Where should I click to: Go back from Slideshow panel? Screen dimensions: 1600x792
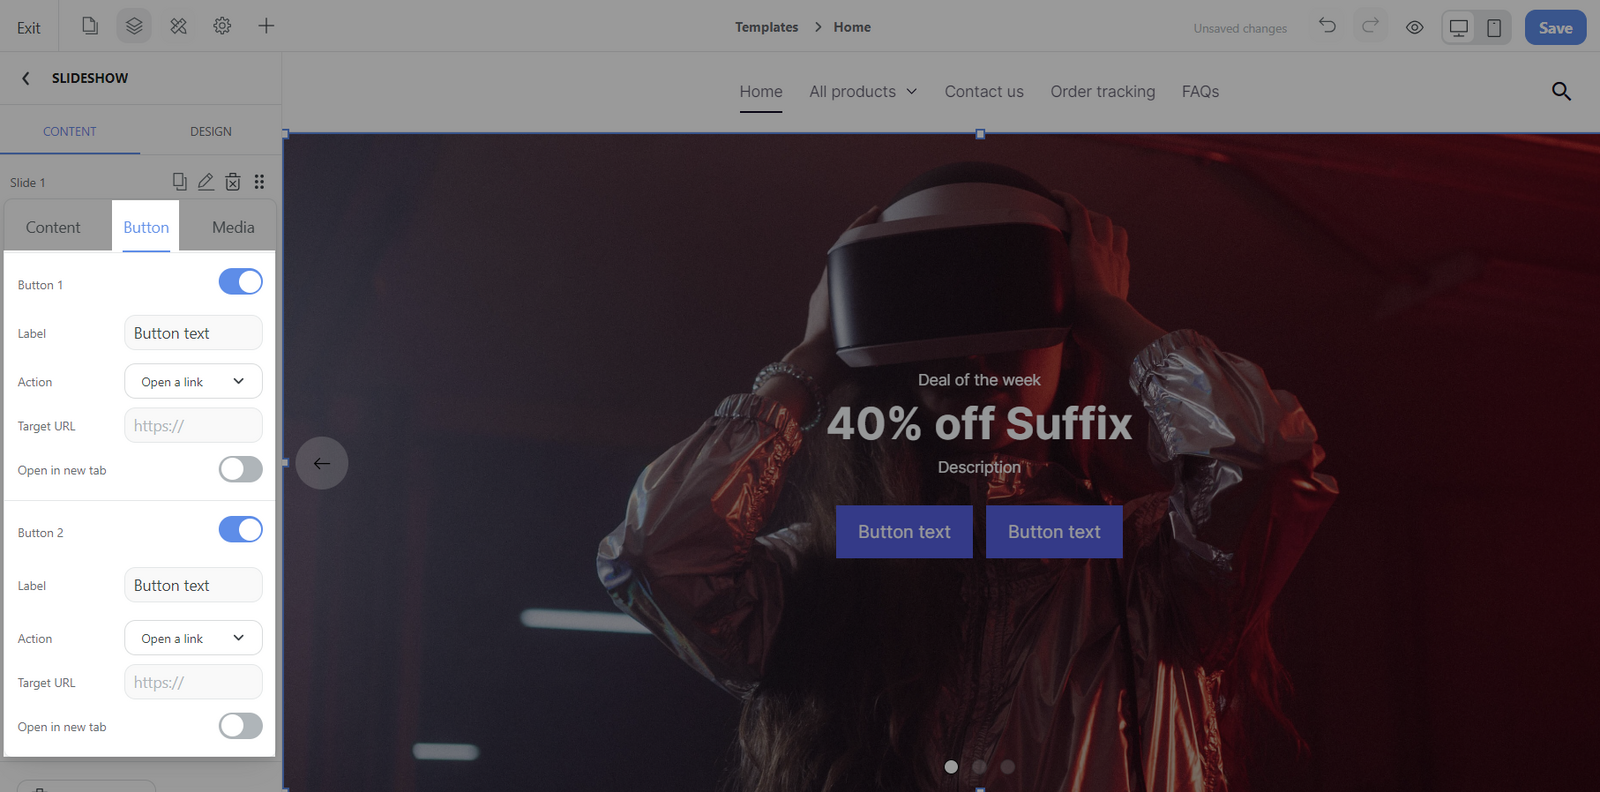tap(26, 78)
